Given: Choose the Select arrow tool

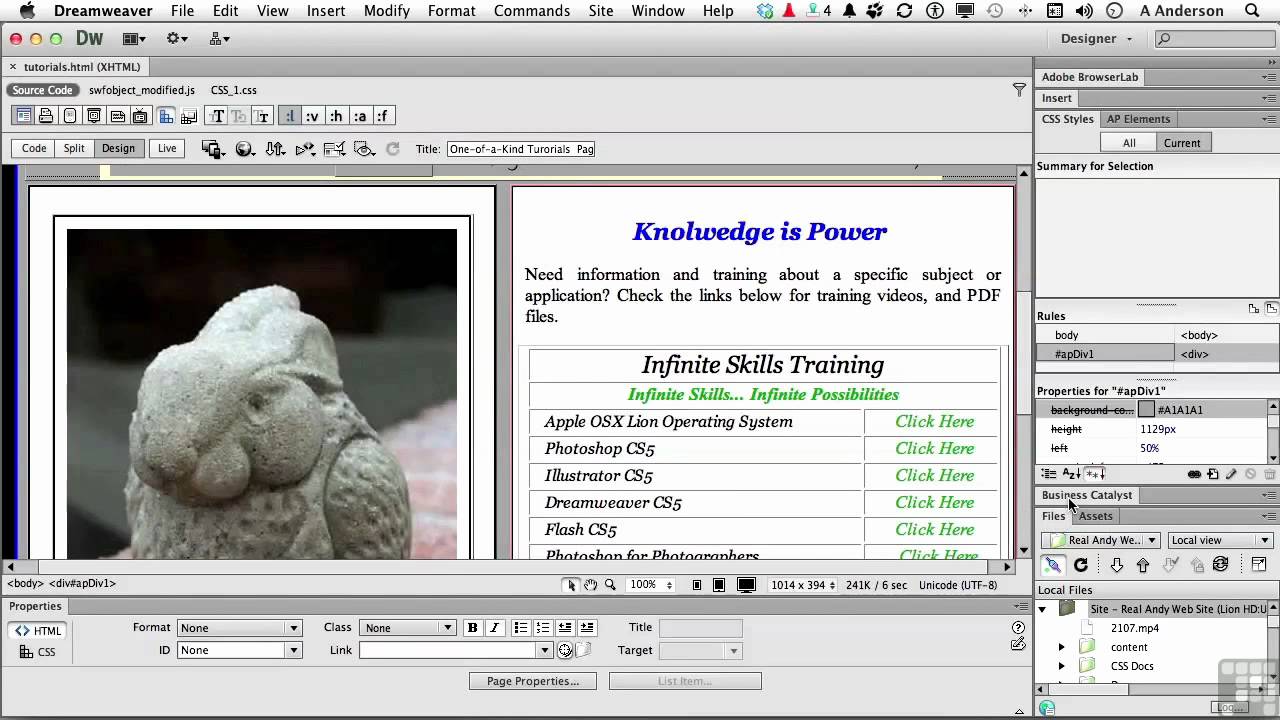Looking at the screenshot, I should 571,585.
